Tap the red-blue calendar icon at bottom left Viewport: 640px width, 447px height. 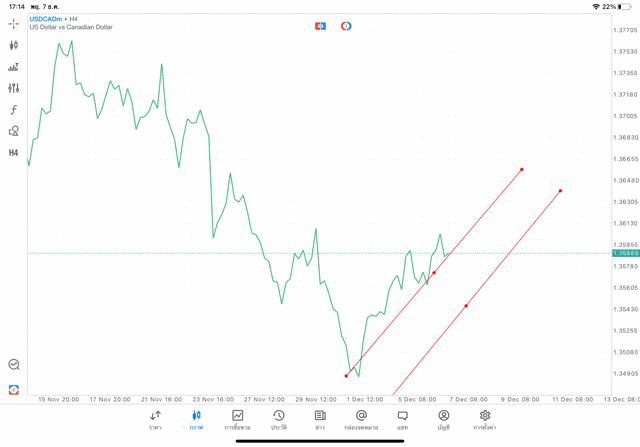pos(14,389)
